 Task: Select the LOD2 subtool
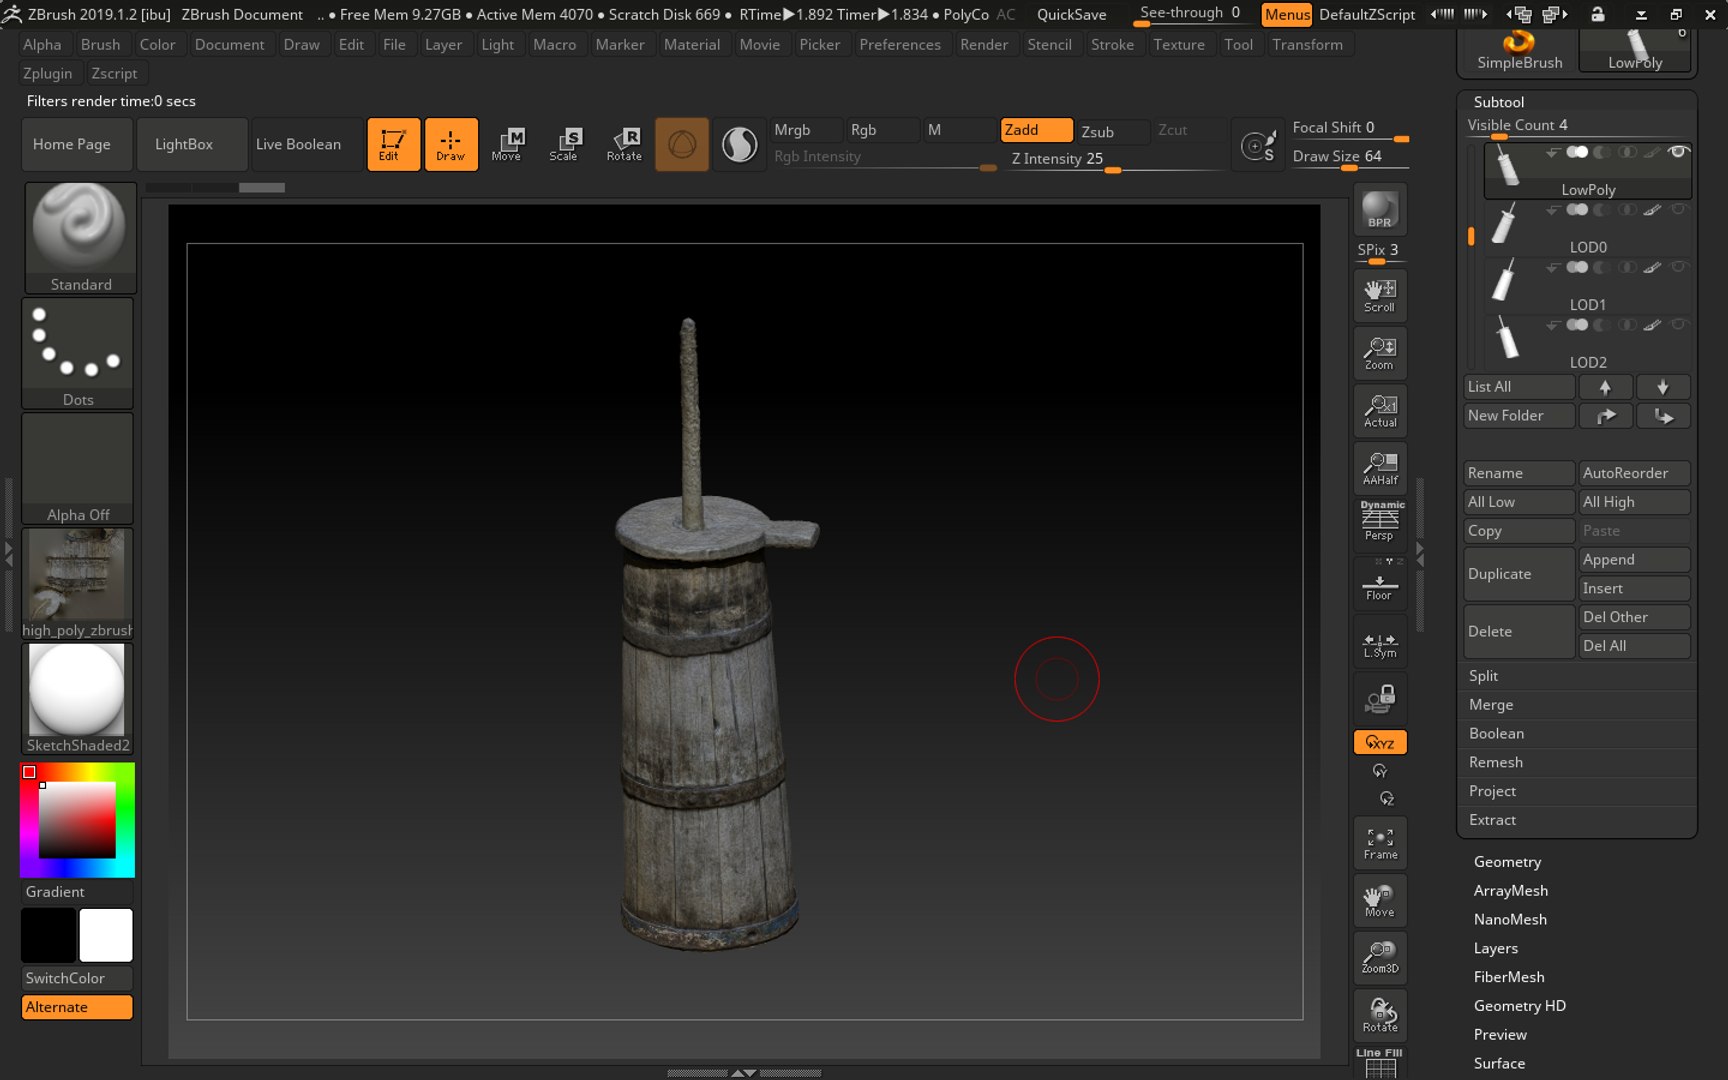click(x=1588, y=342)
